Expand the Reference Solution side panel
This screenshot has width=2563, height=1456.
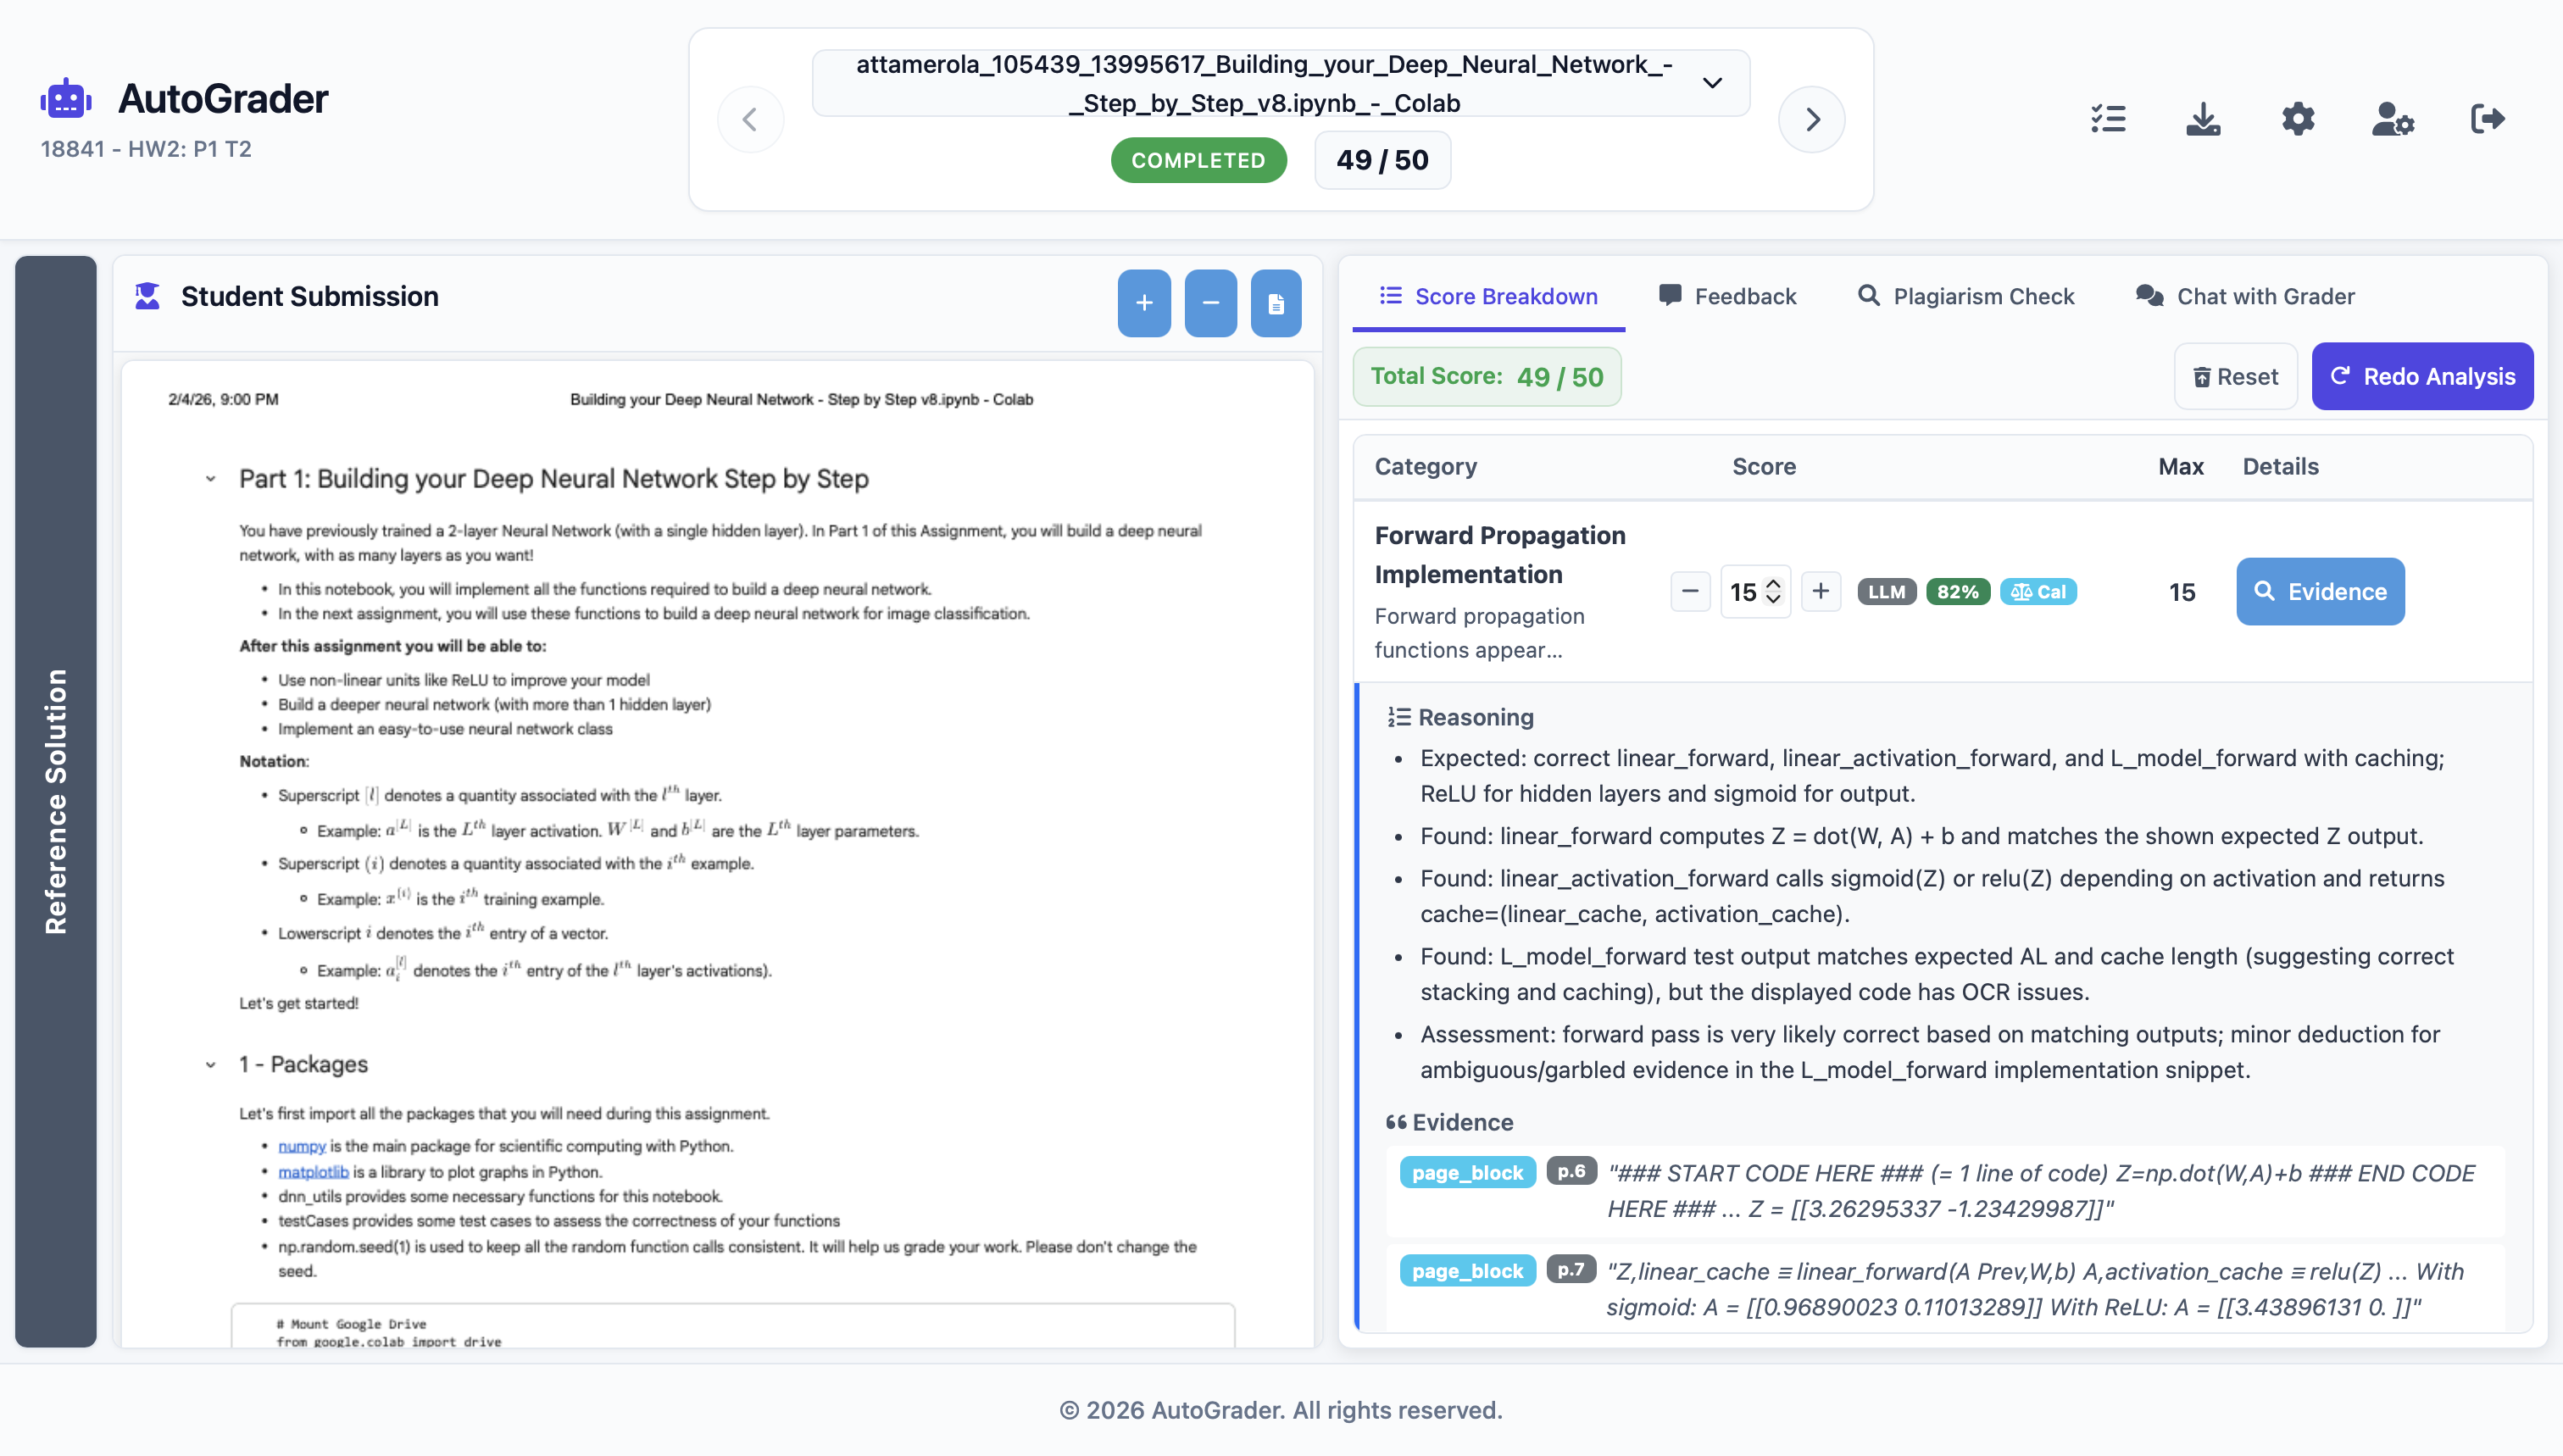pyautogui.click(x=56, y=800)
